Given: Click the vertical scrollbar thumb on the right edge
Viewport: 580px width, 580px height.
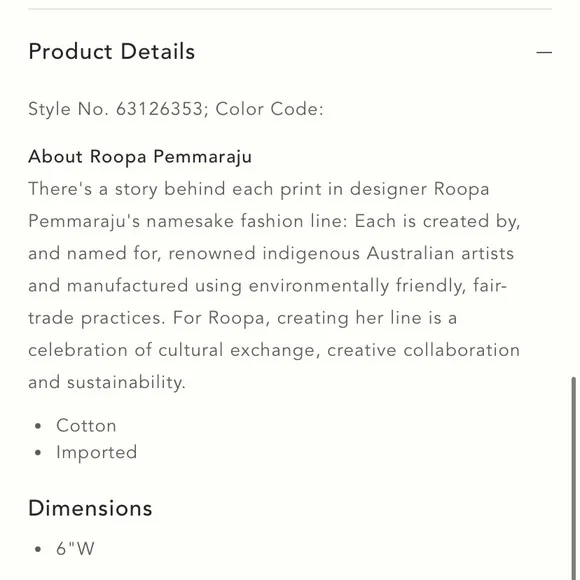Looking at the screenshot, I should pyautogui.click(x=573, y=478).
